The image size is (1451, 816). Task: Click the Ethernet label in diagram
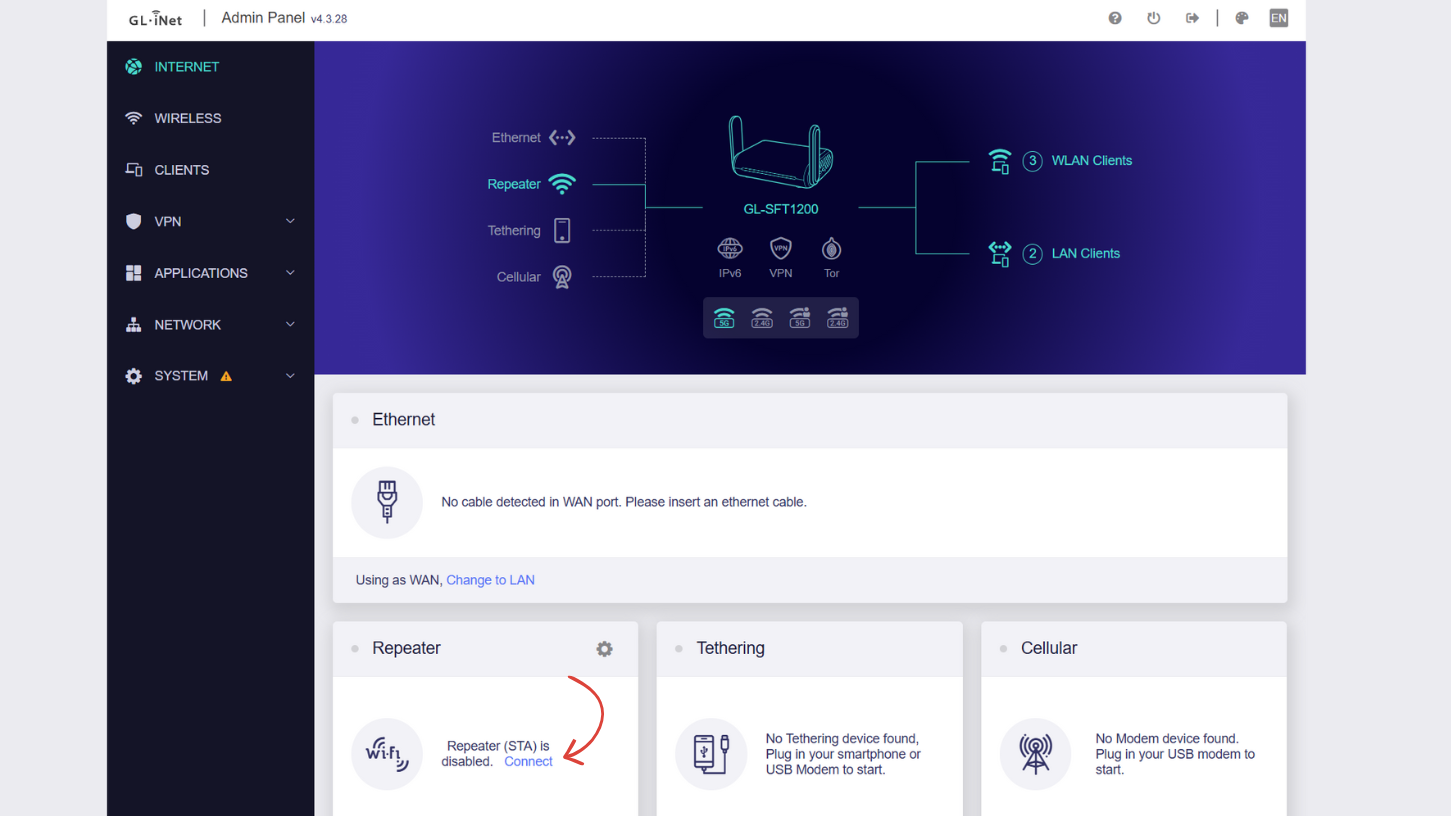click(x=516, y=138)
